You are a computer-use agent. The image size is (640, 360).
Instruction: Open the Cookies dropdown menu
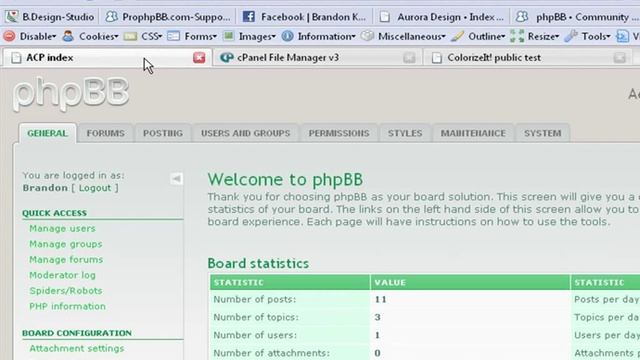(90, 36)
